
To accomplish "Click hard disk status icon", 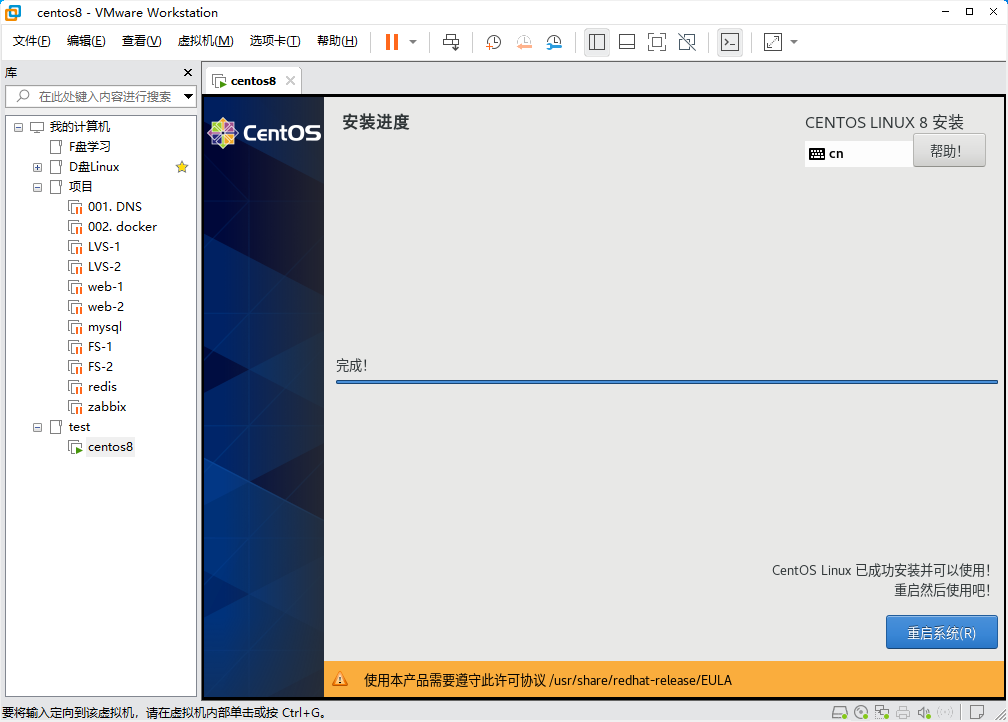I will coord(840,712).
